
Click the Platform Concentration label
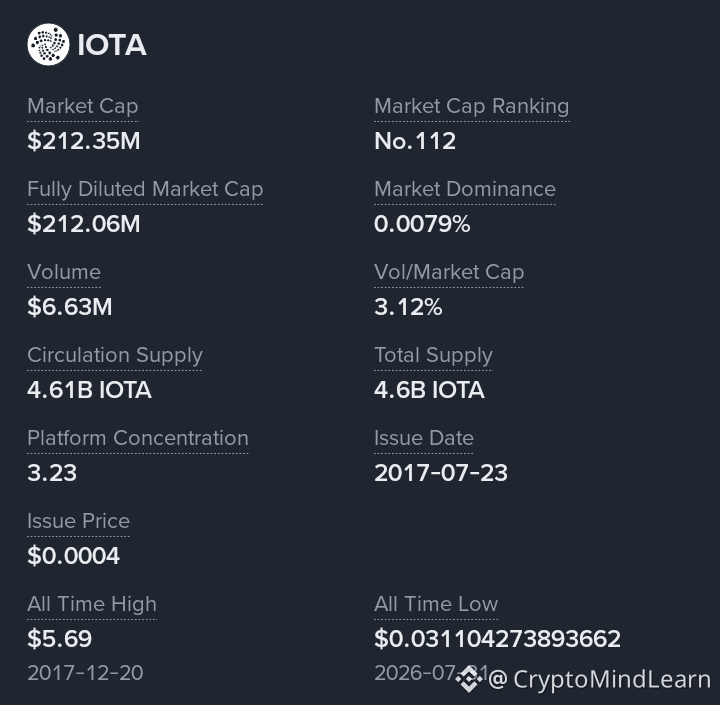(138, 438)
